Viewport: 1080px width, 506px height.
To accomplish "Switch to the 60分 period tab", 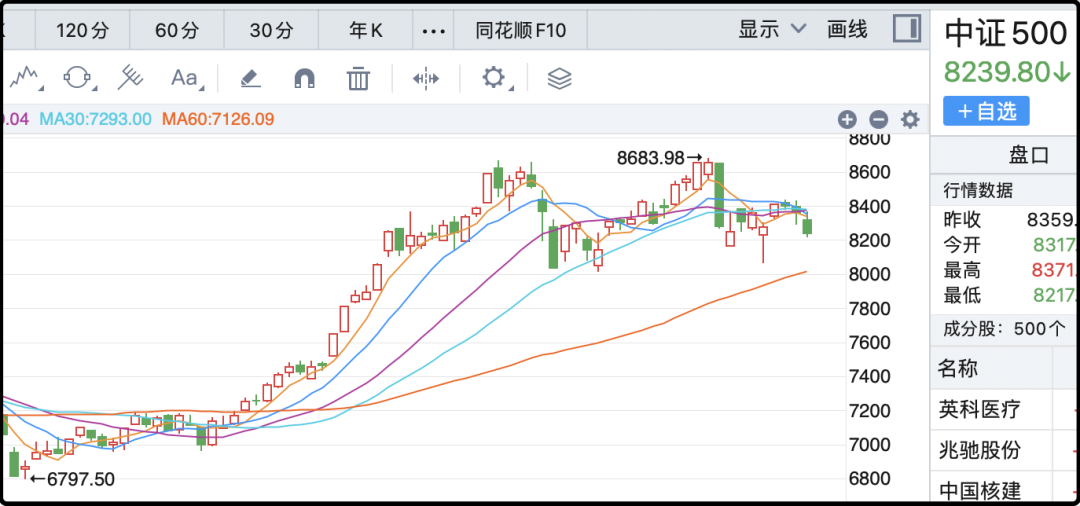I will click(x=177, y=30).
